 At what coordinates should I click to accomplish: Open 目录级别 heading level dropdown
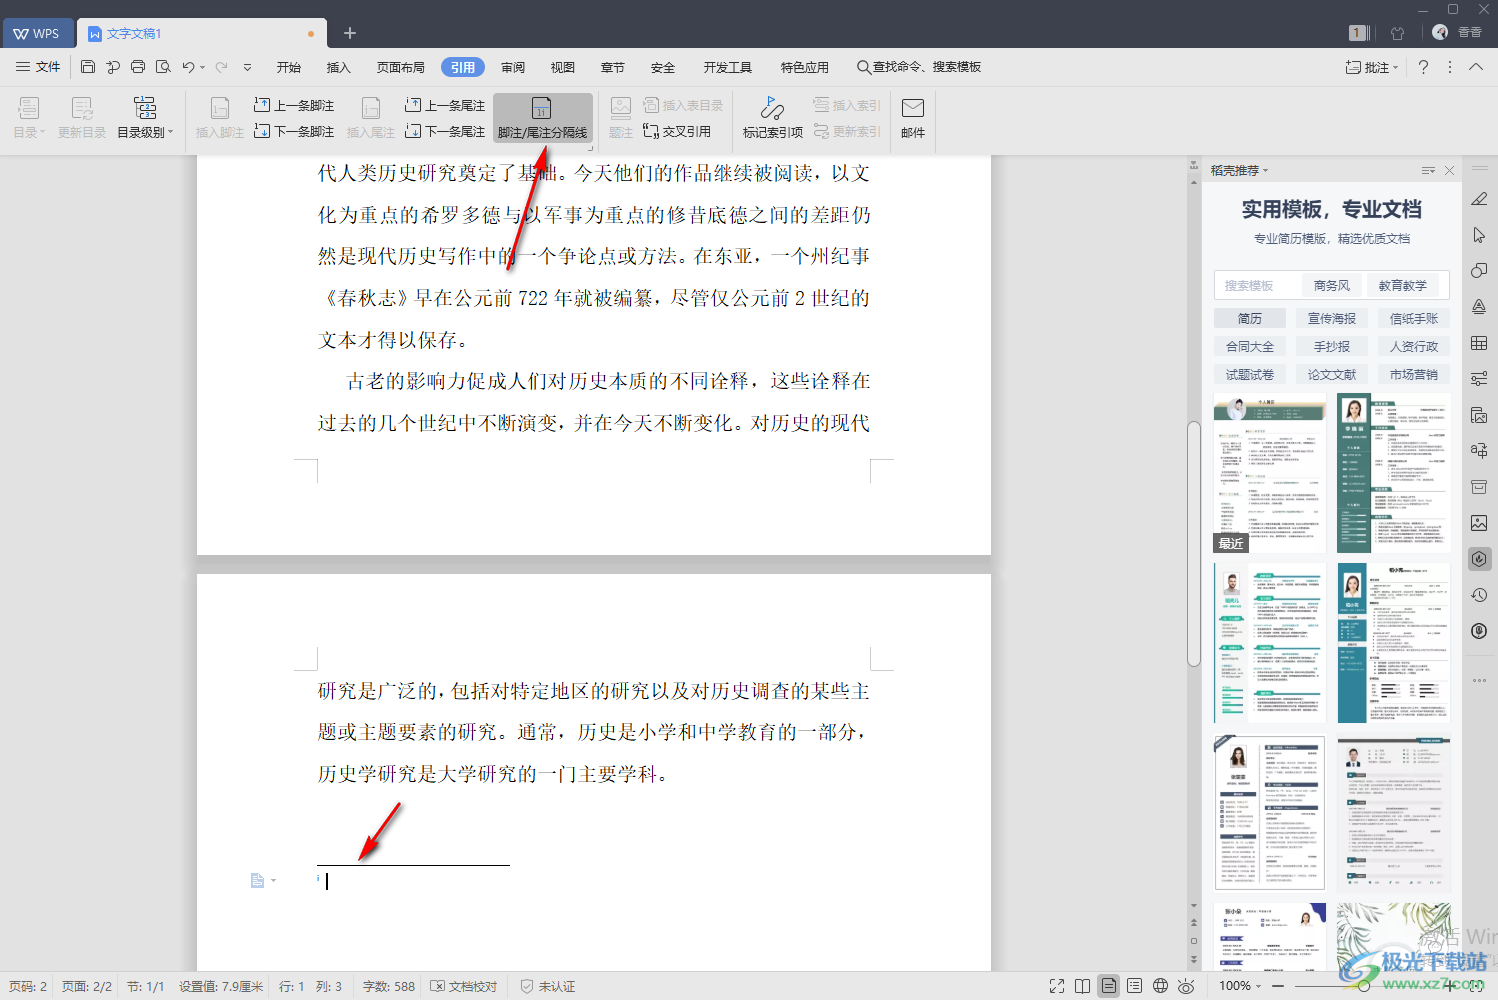coord(145,119)
